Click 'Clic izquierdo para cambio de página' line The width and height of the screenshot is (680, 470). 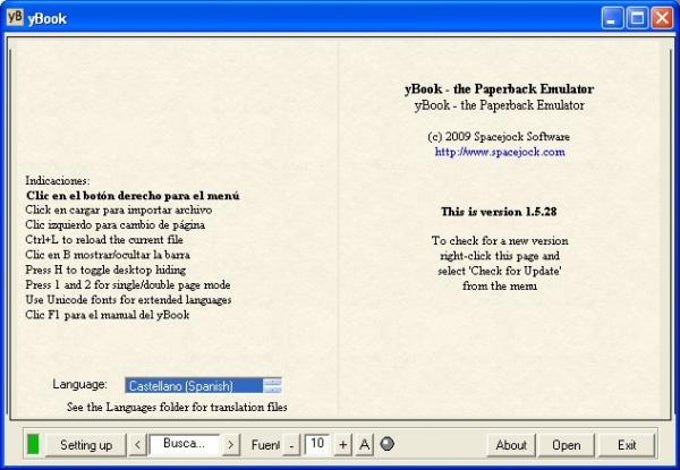[115, 225]
